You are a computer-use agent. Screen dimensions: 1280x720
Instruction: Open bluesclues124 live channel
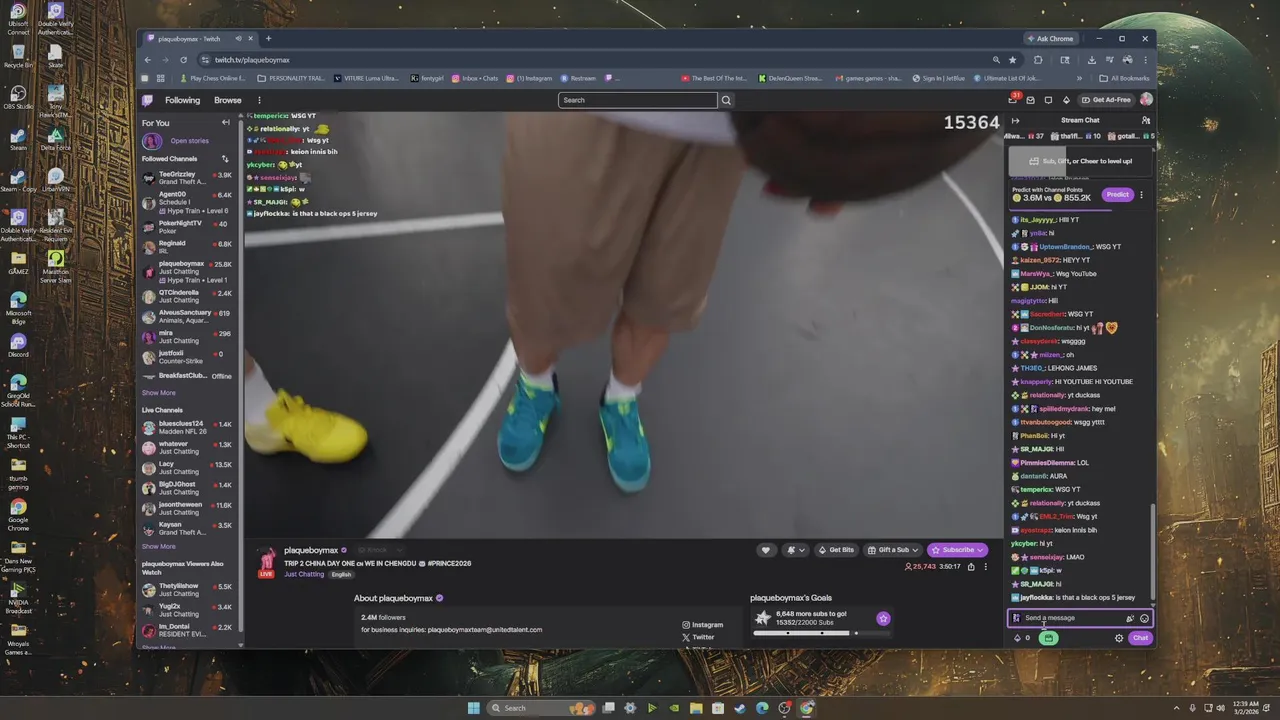pos(187,427)
